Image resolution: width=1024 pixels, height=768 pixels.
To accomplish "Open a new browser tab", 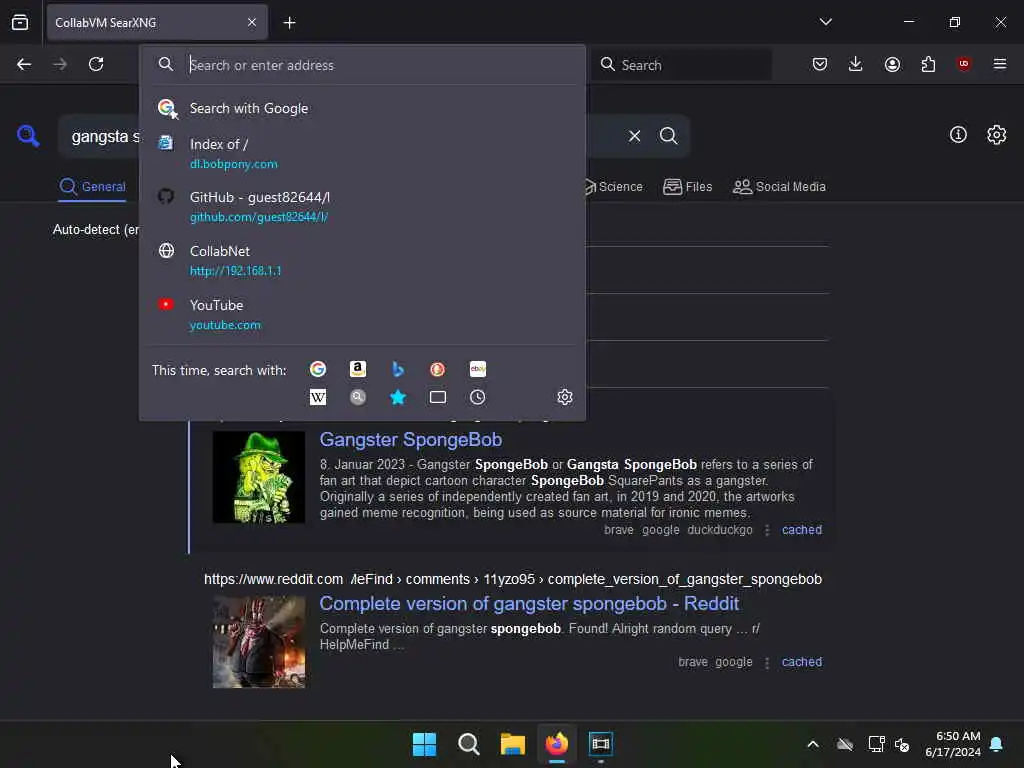I will (x=289, y=23).
